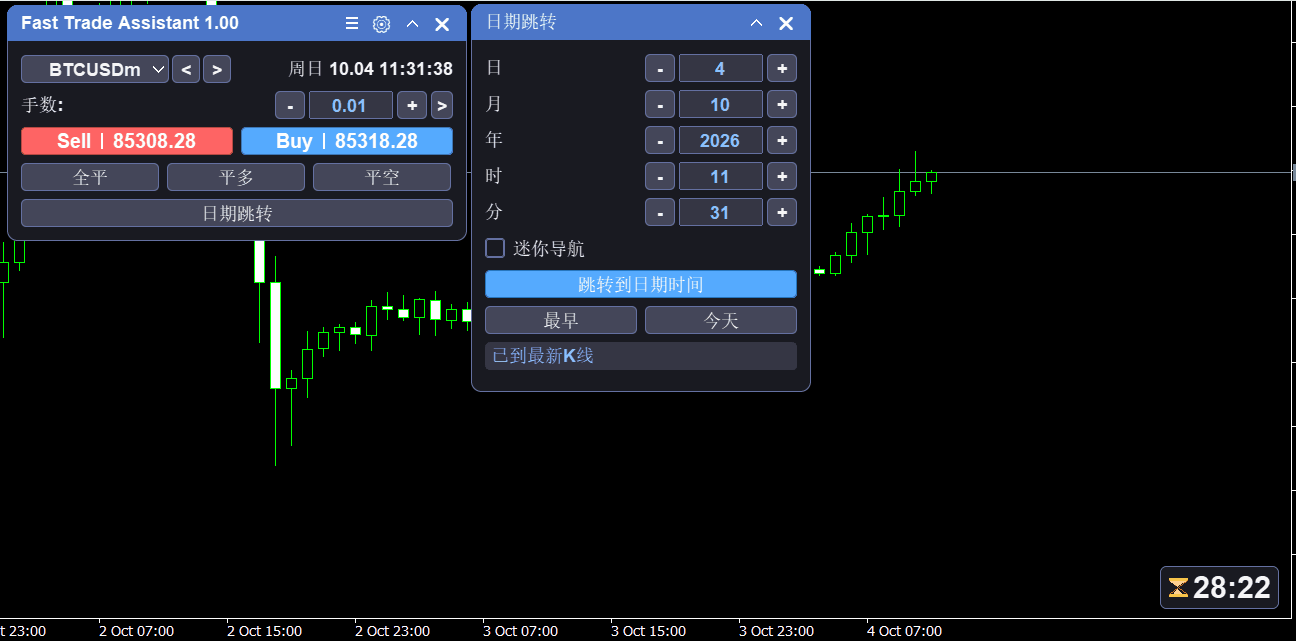Increase the 月 value with the plus button
The width and height of the screenshot is (1296, 641).
click(782, 104)
